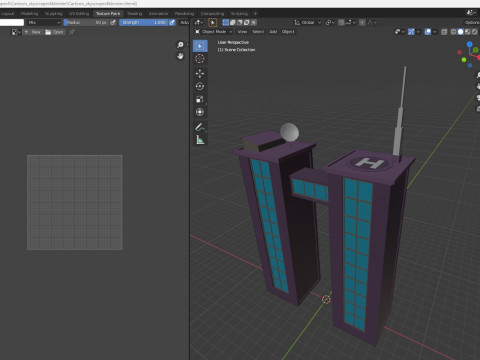Select the Annotate tool

click(200, 127)
